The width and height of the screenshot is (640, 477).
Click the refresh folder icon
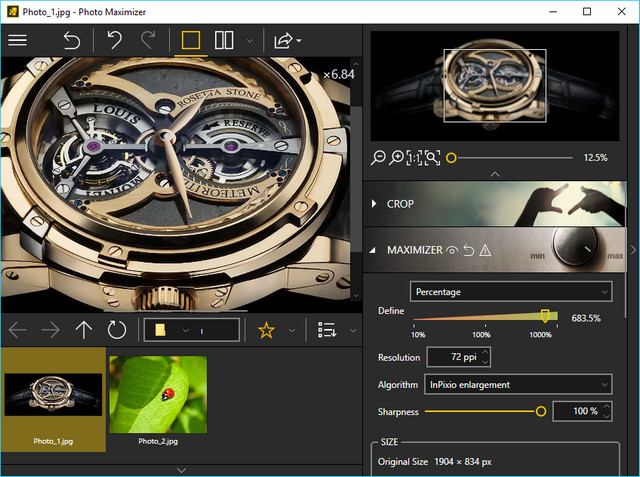point(117,330)
